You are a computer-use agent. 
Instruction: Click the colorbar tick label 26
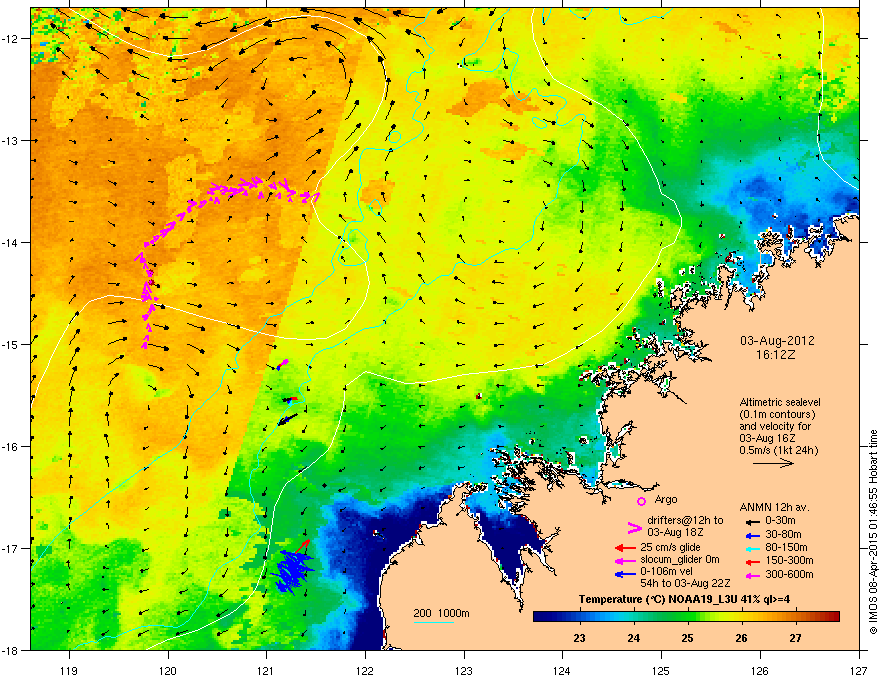pos(741,638)
